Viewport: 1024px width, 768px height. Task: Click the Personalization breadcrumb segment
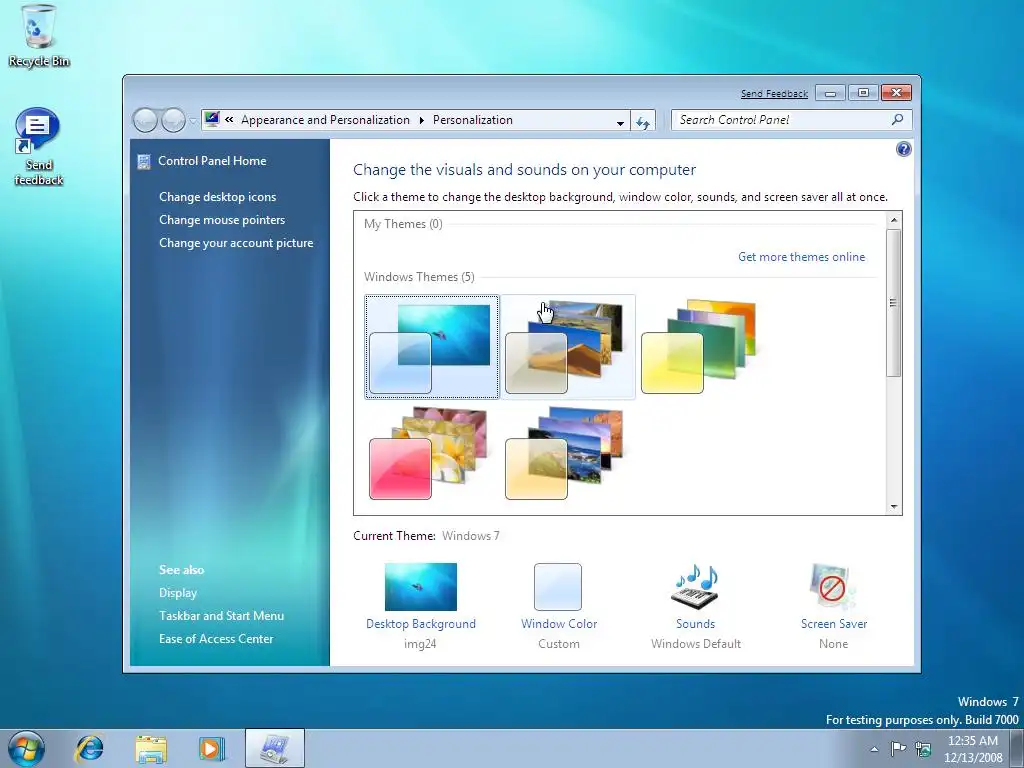(473, 120)
